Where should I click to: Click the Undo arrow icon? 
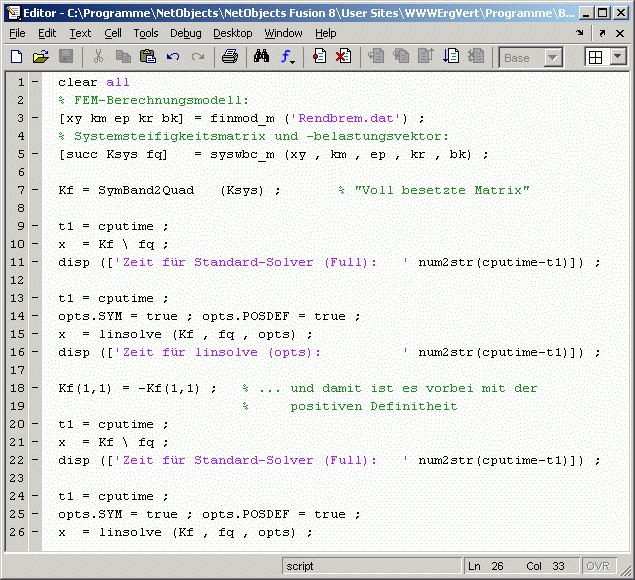pyautogui.click(x=173, y=57)
